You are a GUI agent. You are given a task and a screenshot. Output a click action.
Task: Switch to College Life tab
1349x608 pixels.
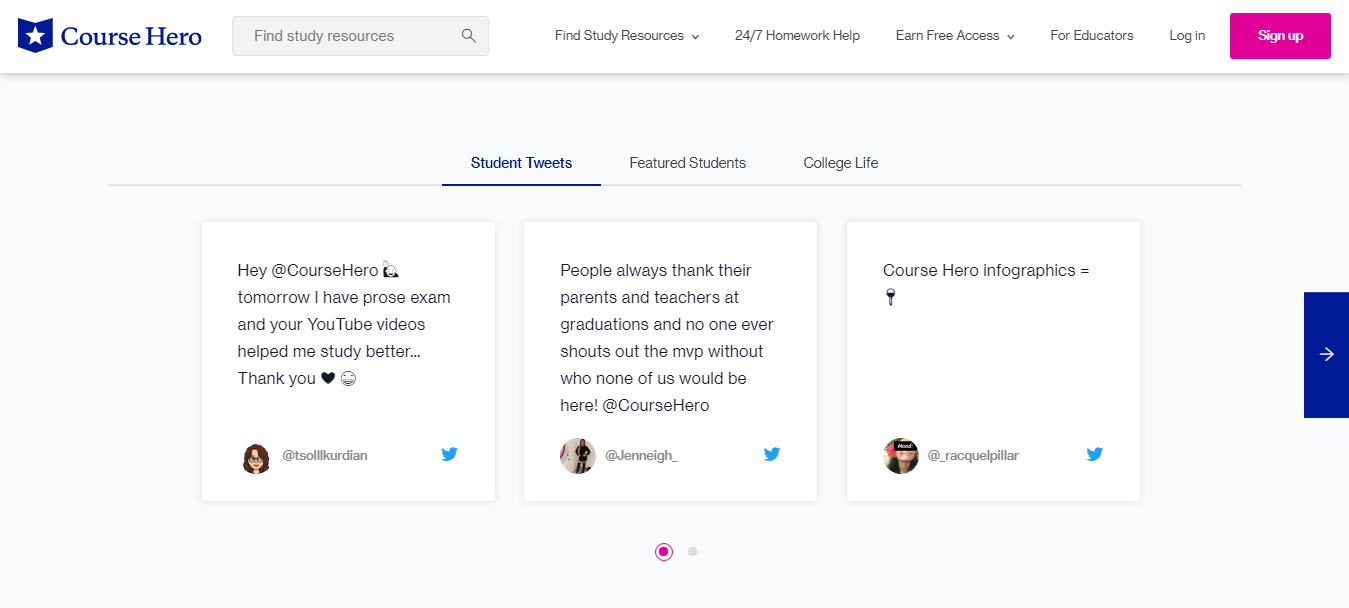[840, 163]
